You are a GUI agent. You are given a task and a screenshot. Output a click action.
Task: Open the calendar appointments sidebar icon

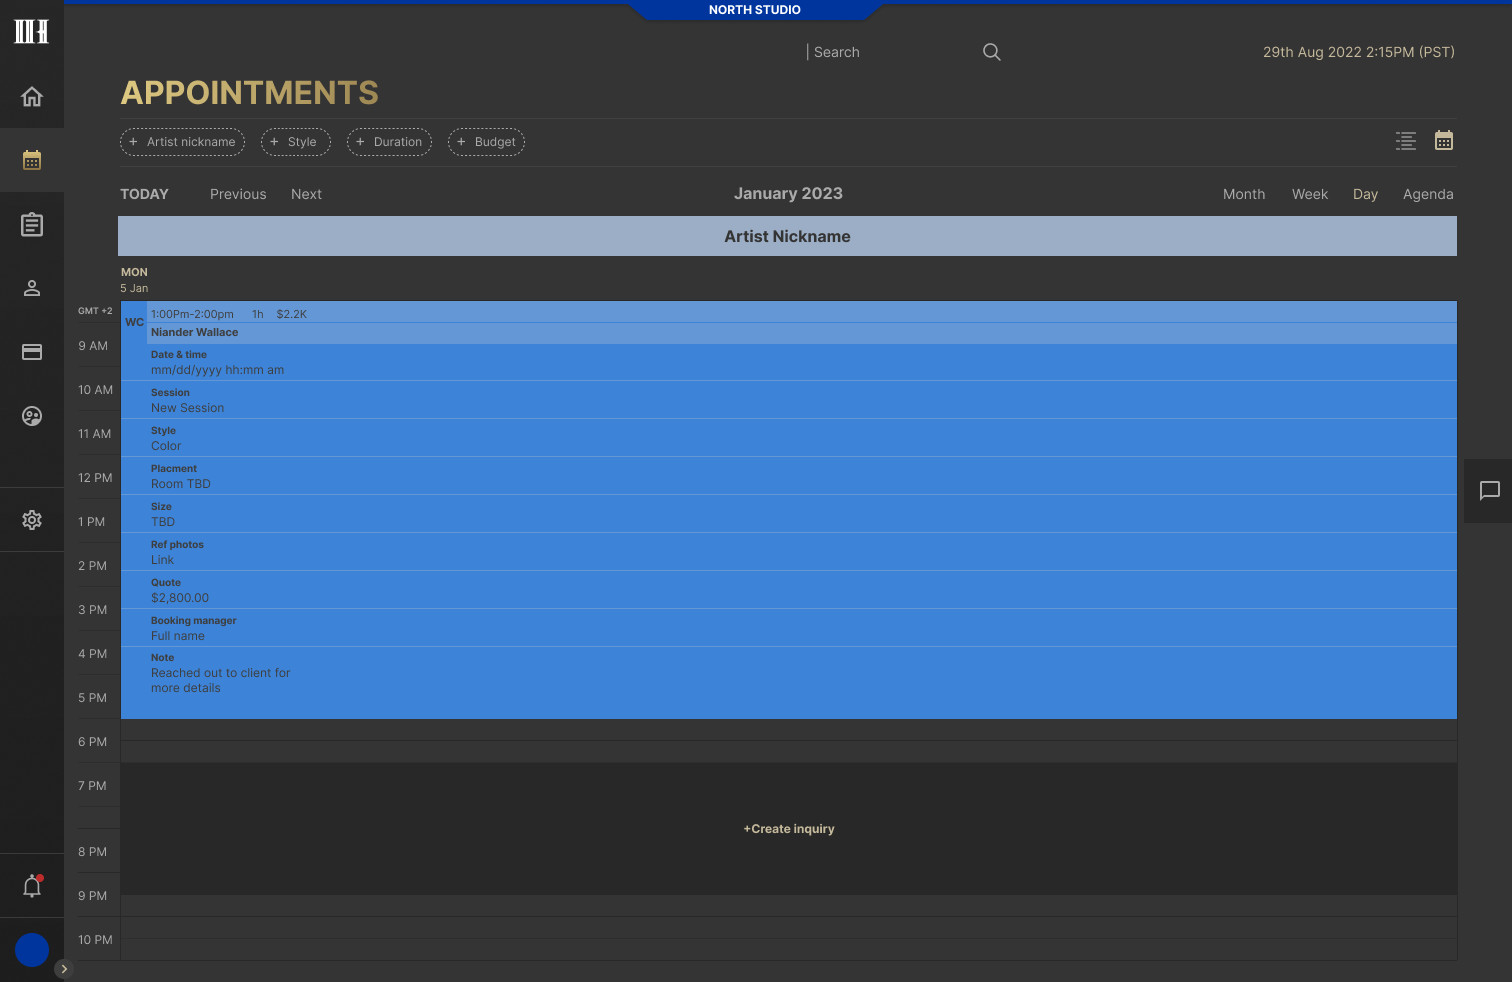click(32, 160)
